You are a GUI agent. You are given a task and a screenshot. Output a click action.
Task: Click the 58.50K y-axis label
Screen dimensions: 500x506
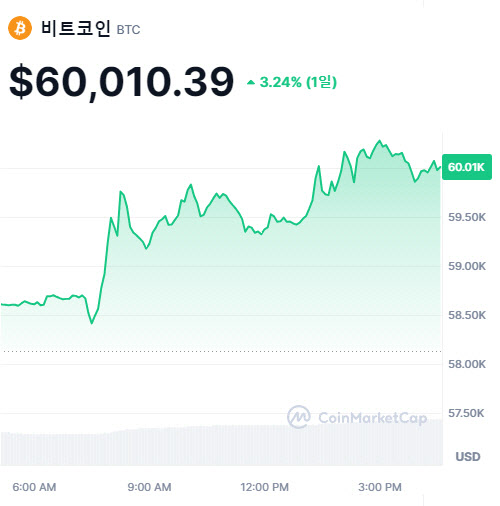(467, 315)
